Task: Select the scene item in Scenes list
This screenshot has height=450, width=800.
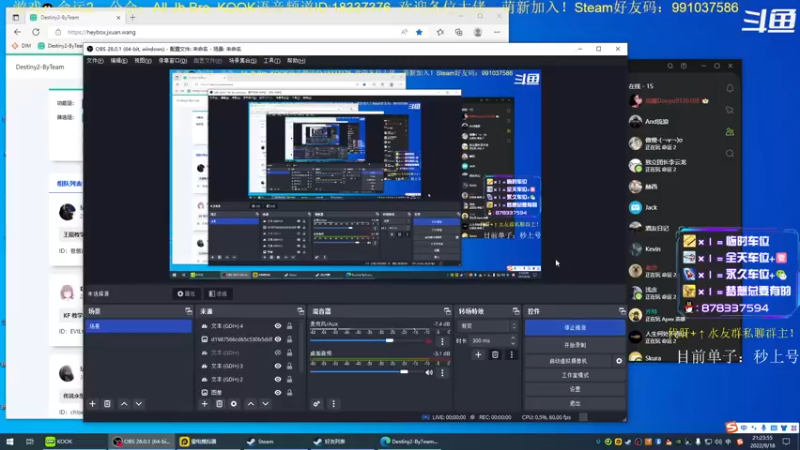Action: [138, 326]
